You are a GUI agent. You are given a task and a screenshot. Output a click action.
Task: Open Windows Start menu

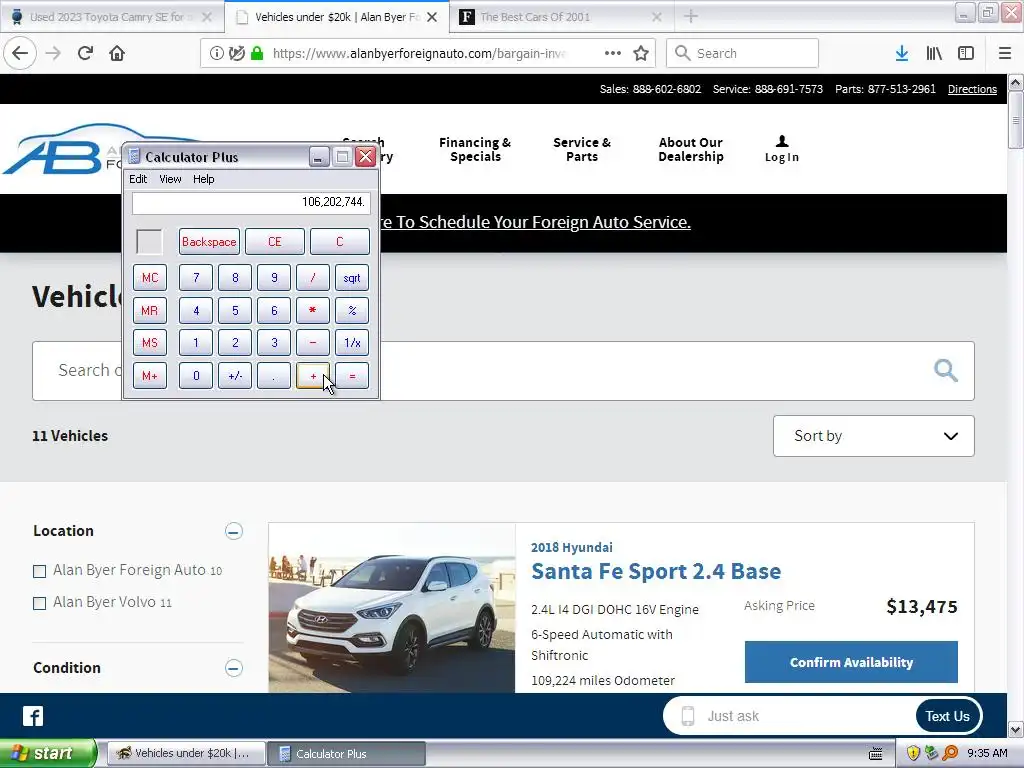47,753
